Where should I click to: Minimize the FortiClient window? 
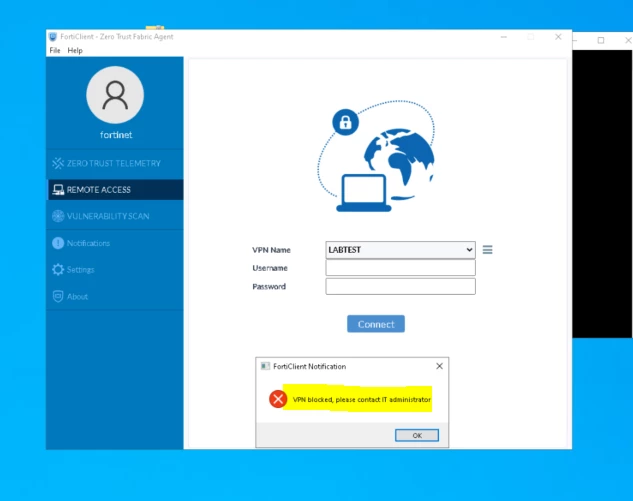click(503, 37)
